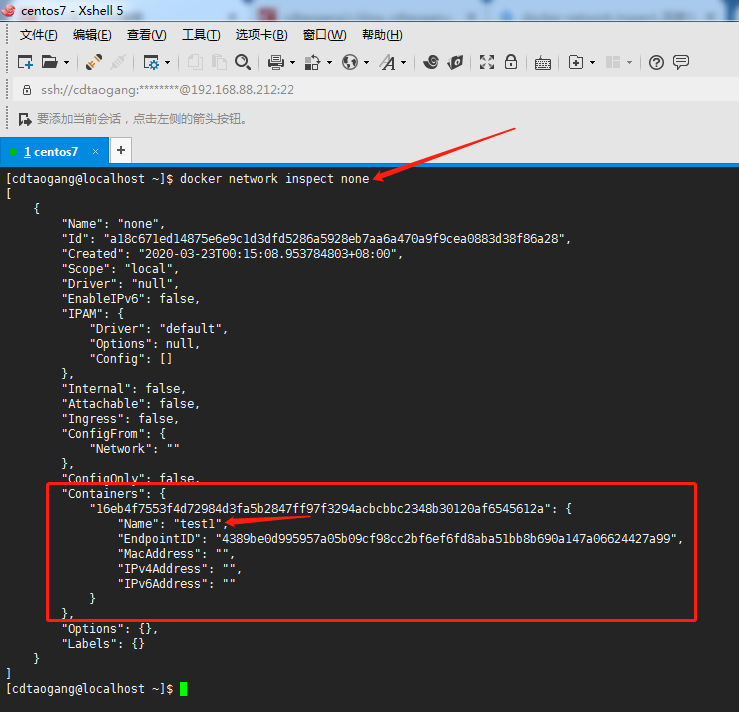Screen dimensions: 739x712
Task: Launch Xagent key icon
Action: 455,62
